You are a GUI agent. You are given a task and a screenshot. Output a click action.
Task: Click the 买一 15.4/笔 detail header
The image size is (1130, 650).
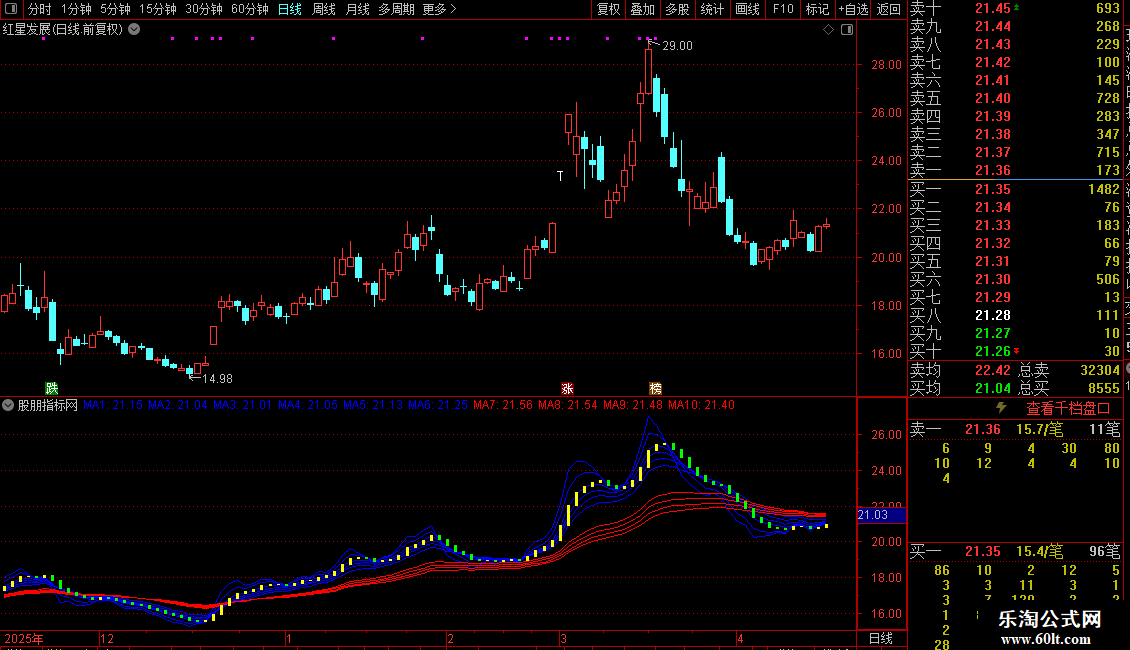1015,552
